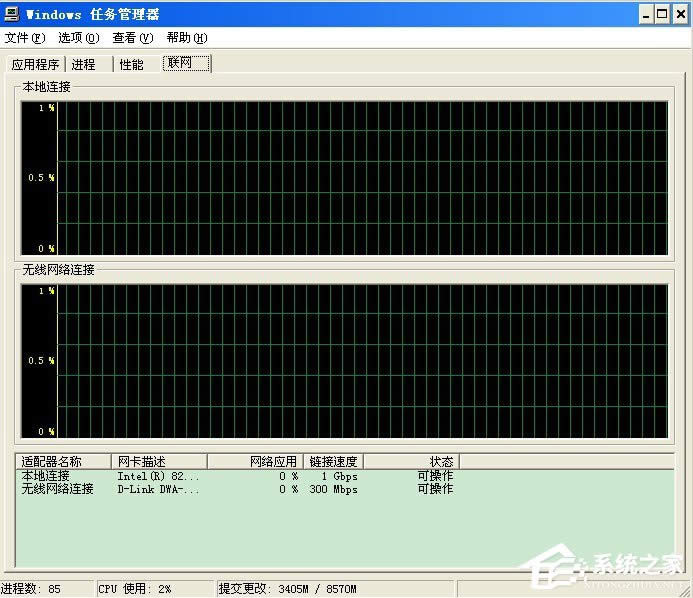Click the 本地连接 network usage graph
The image size is (693, 598).
point(361,177)
